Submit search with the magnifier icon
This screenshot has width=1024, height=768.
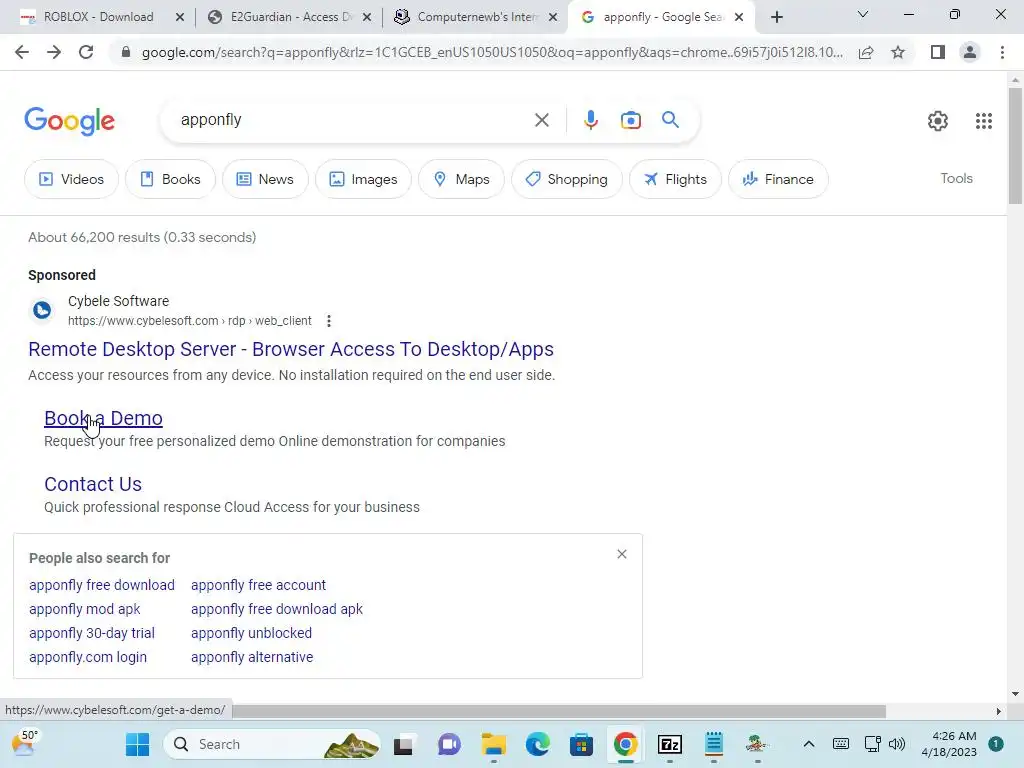[x=670, y=120]
